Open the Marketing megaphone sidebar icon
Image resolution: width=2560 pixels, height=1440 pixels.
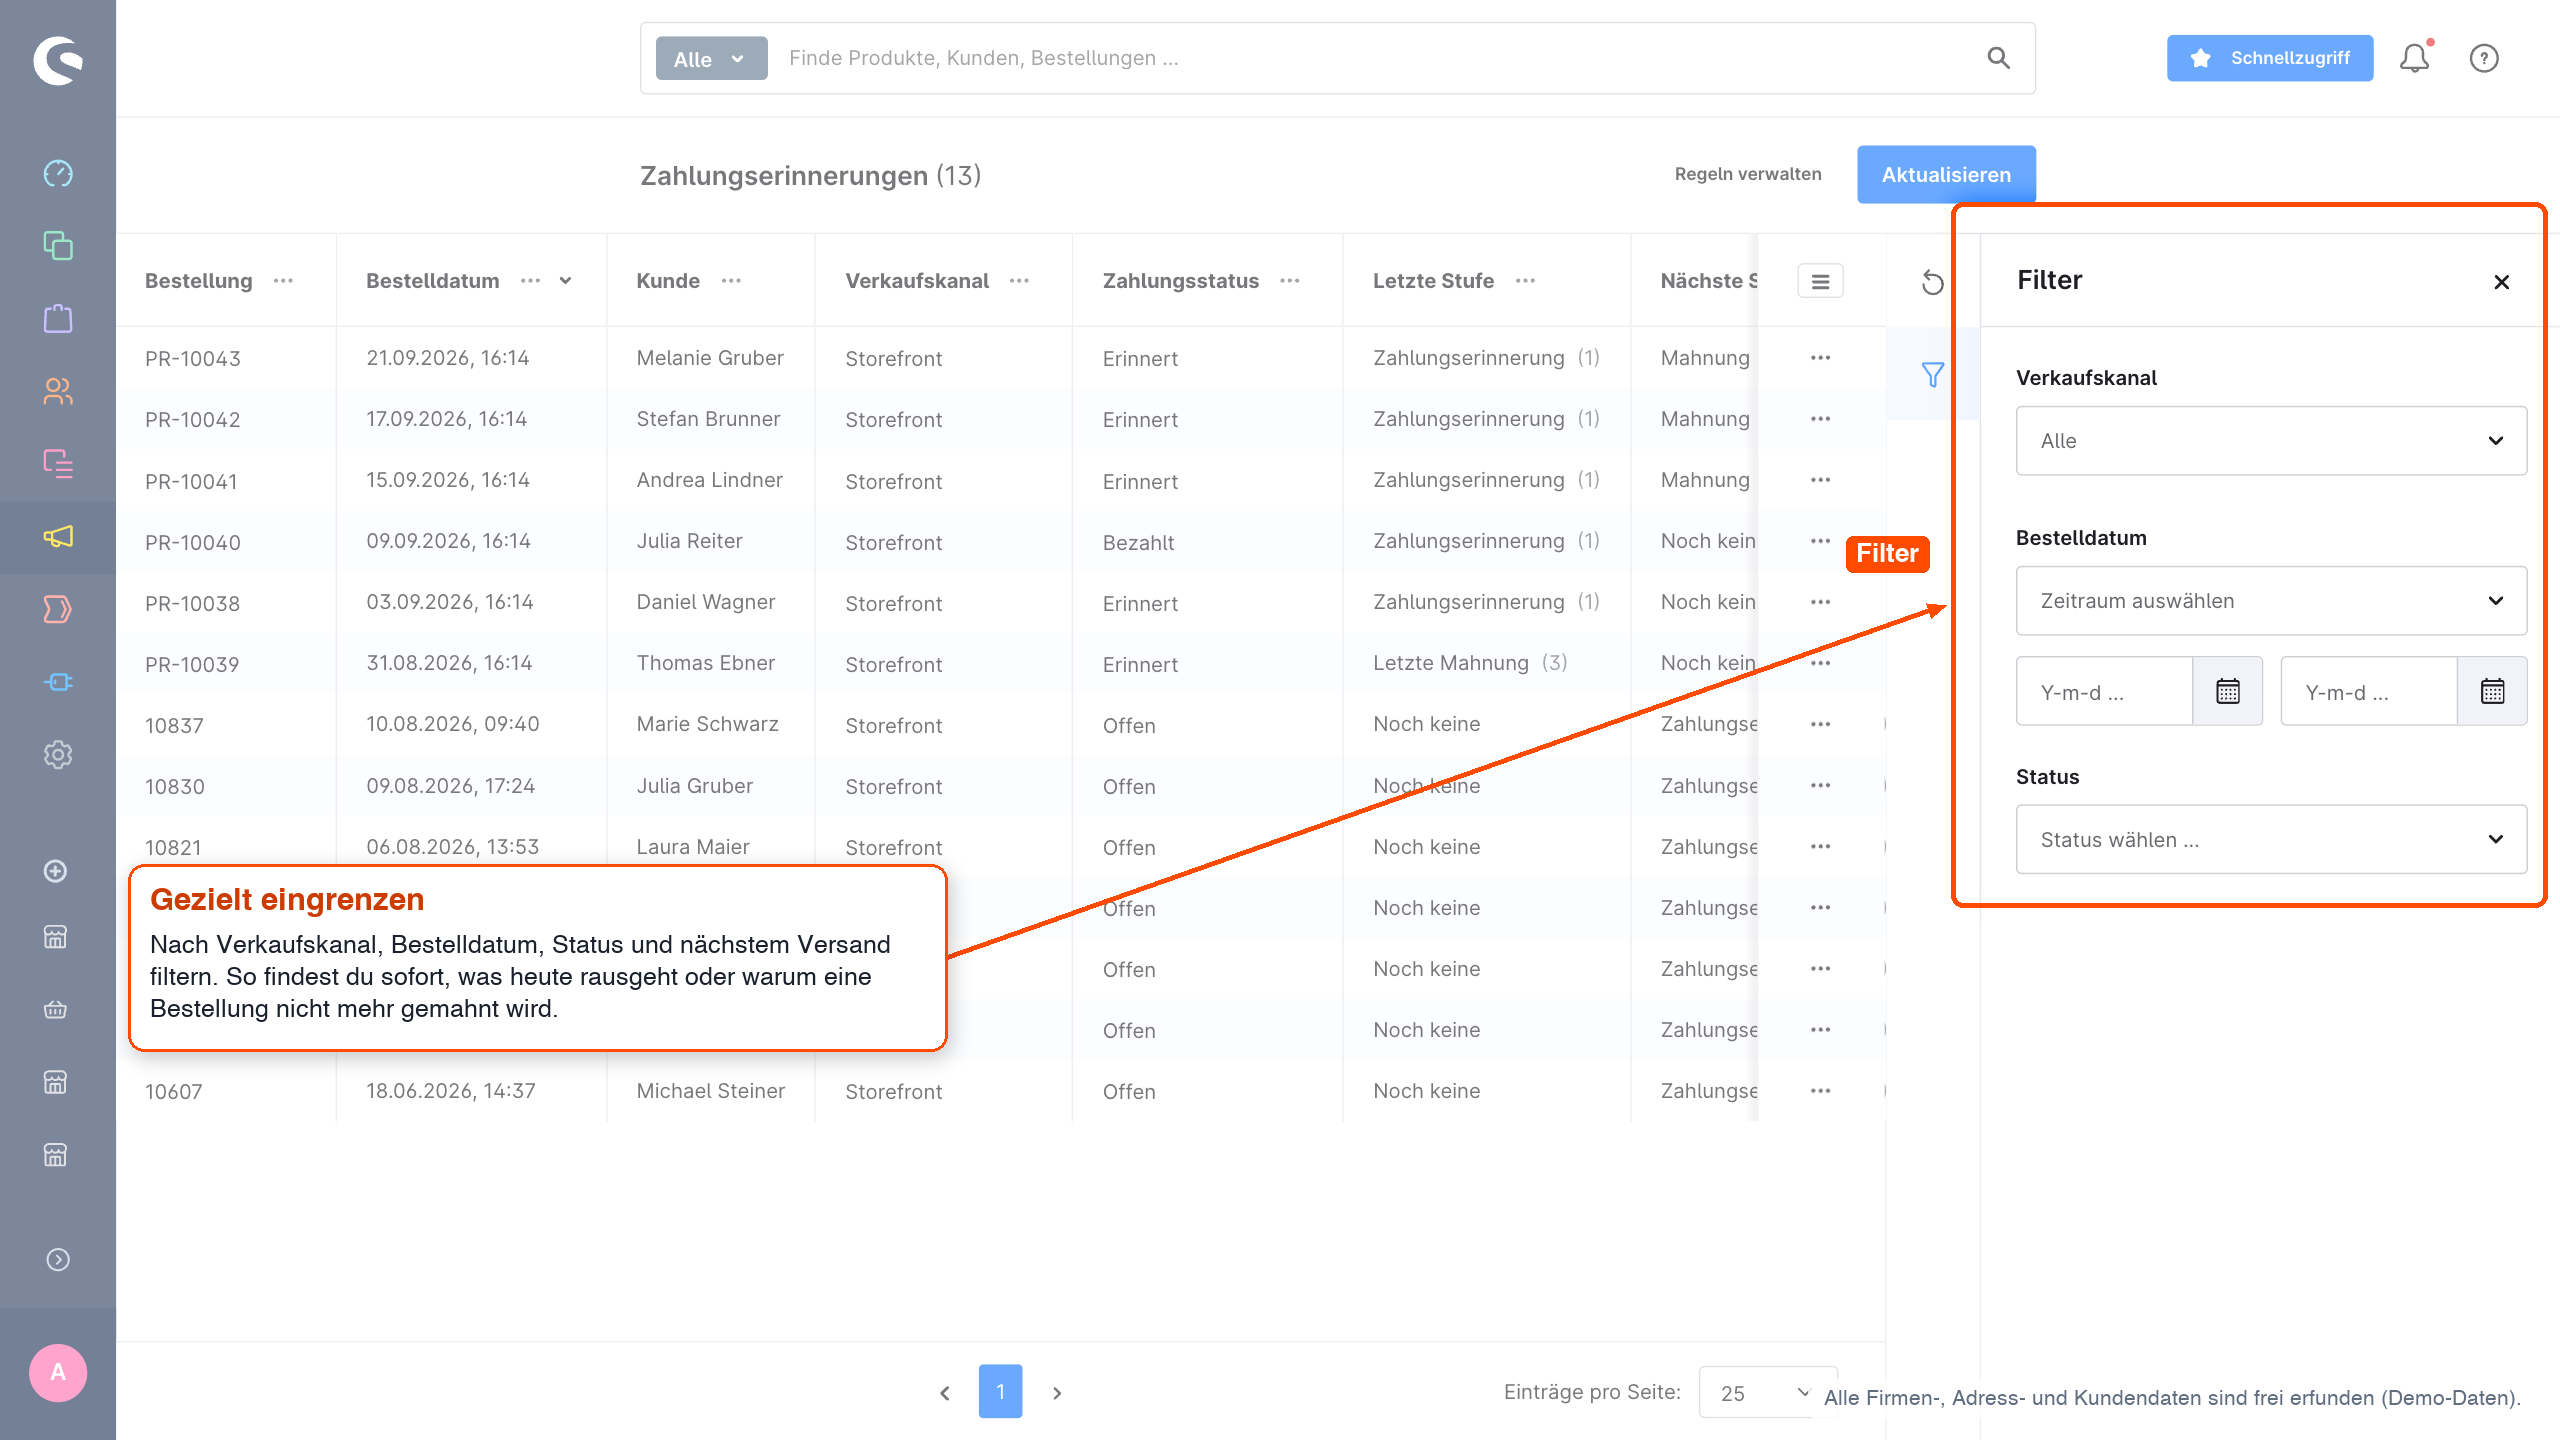(x=58, y=537)
